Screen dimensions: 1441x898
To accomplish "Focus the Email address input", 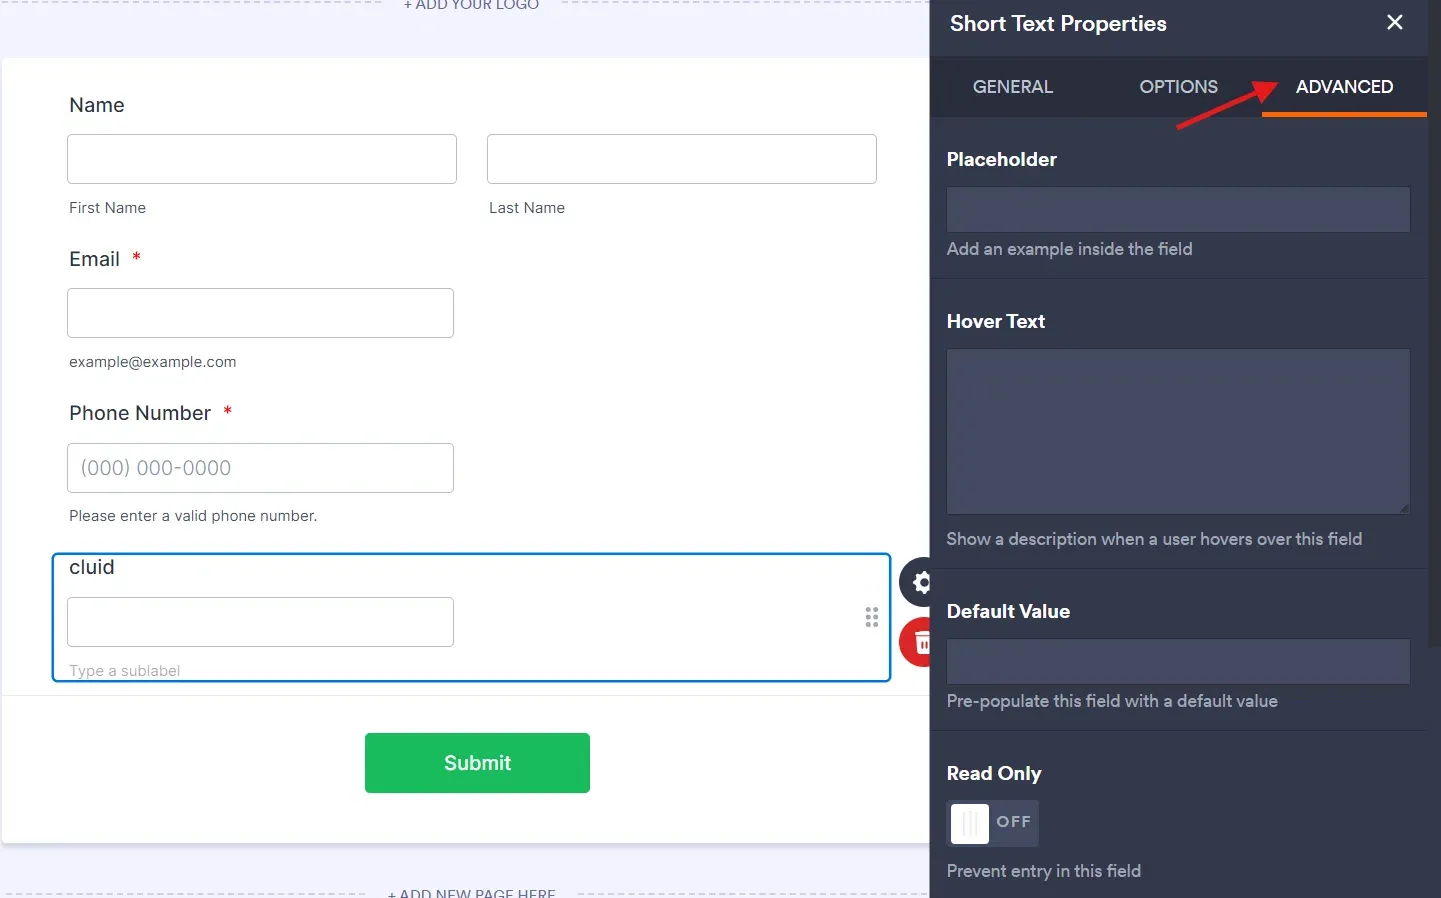I will click(x=260, y=313).
